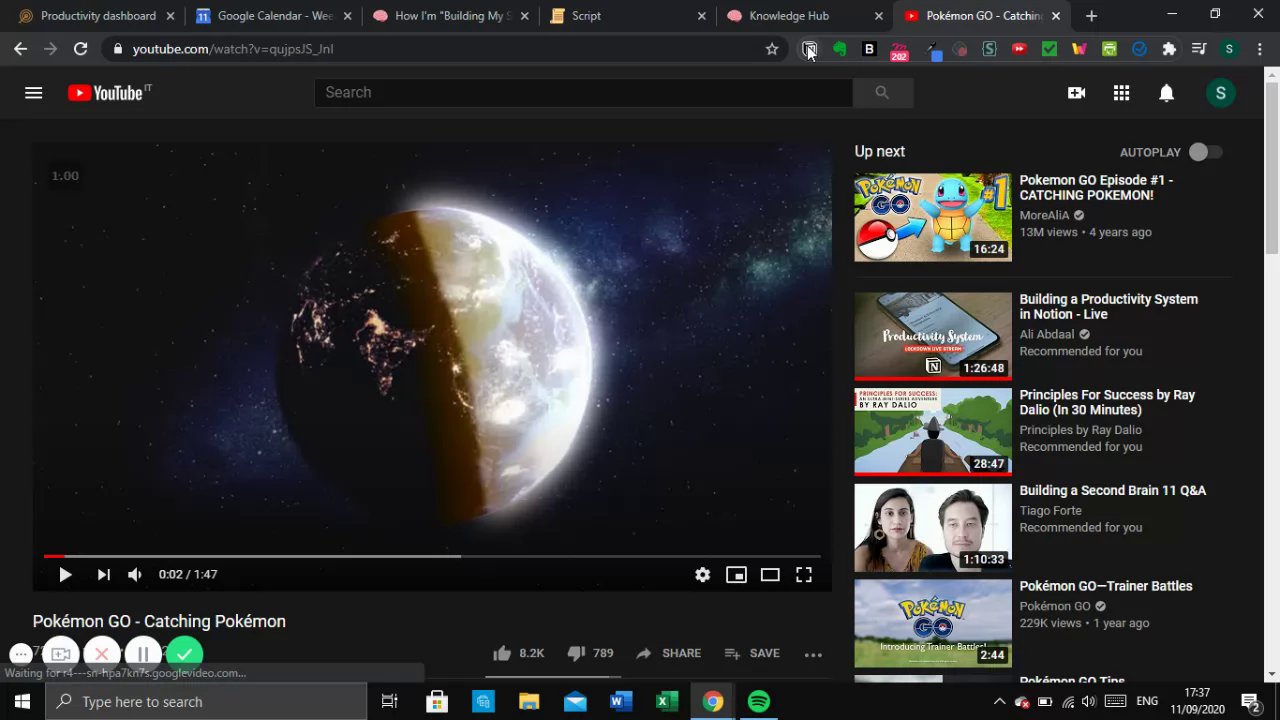Switch to the Google Calendar tab
This screenshot has width=1280, height=720.
pyautogui.click(x=275, y=16)
